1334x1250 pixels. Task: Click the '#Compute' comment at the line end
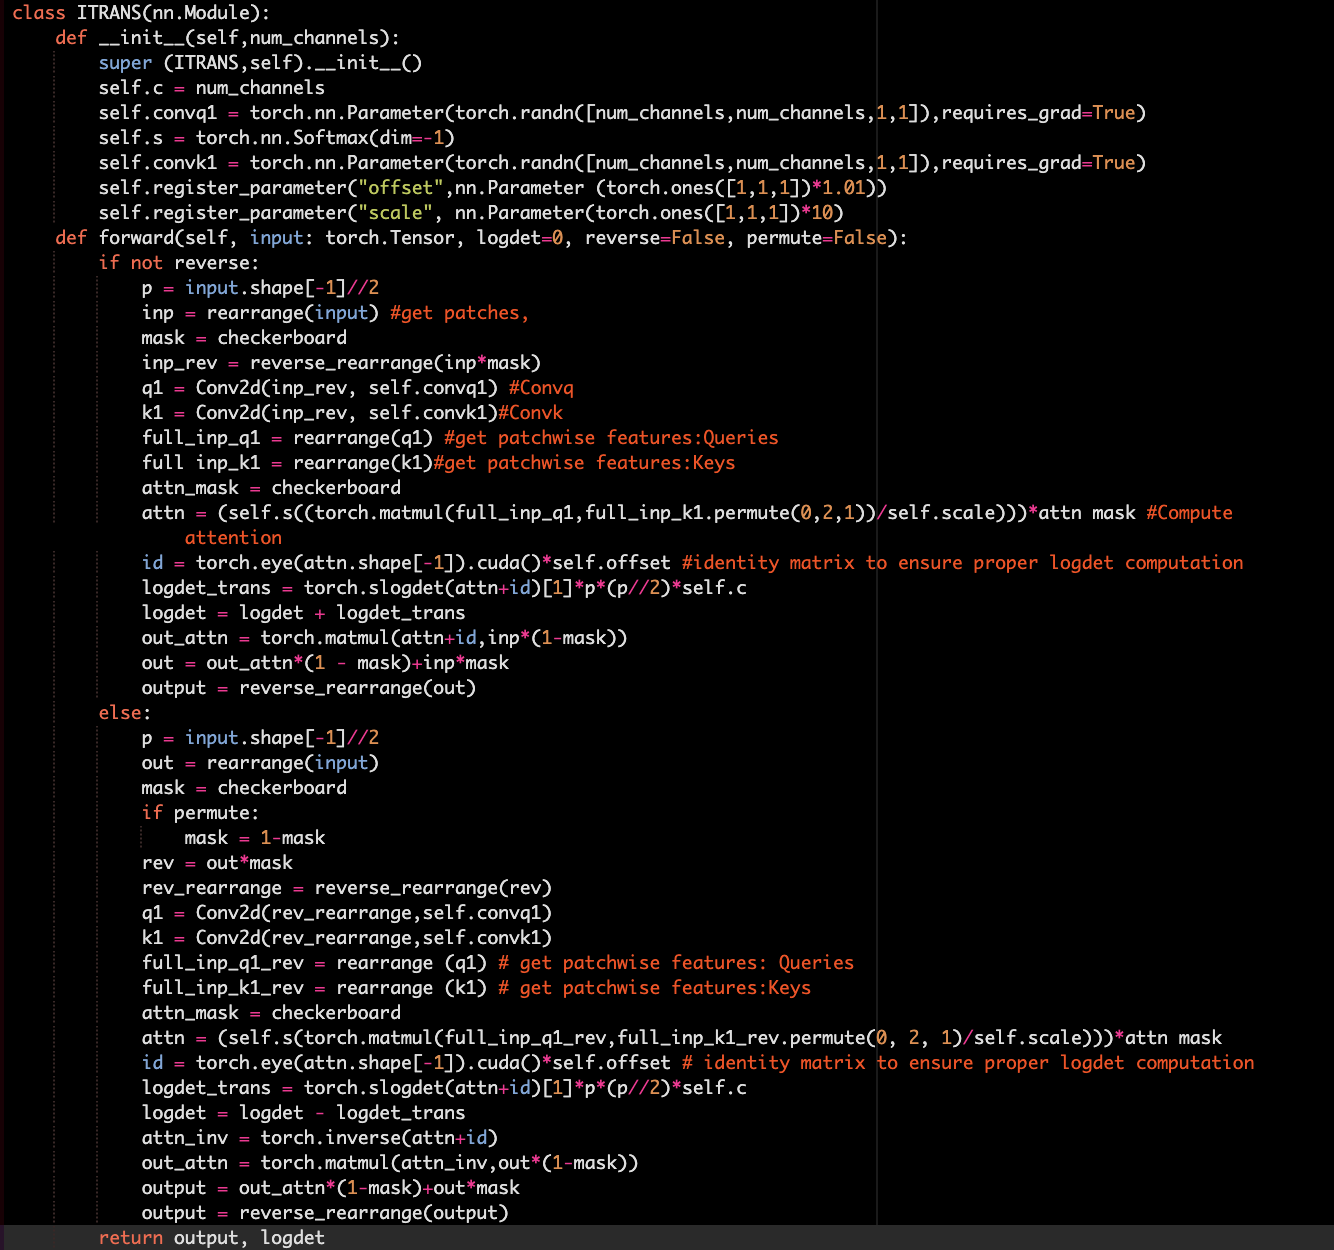(1189, 513)
